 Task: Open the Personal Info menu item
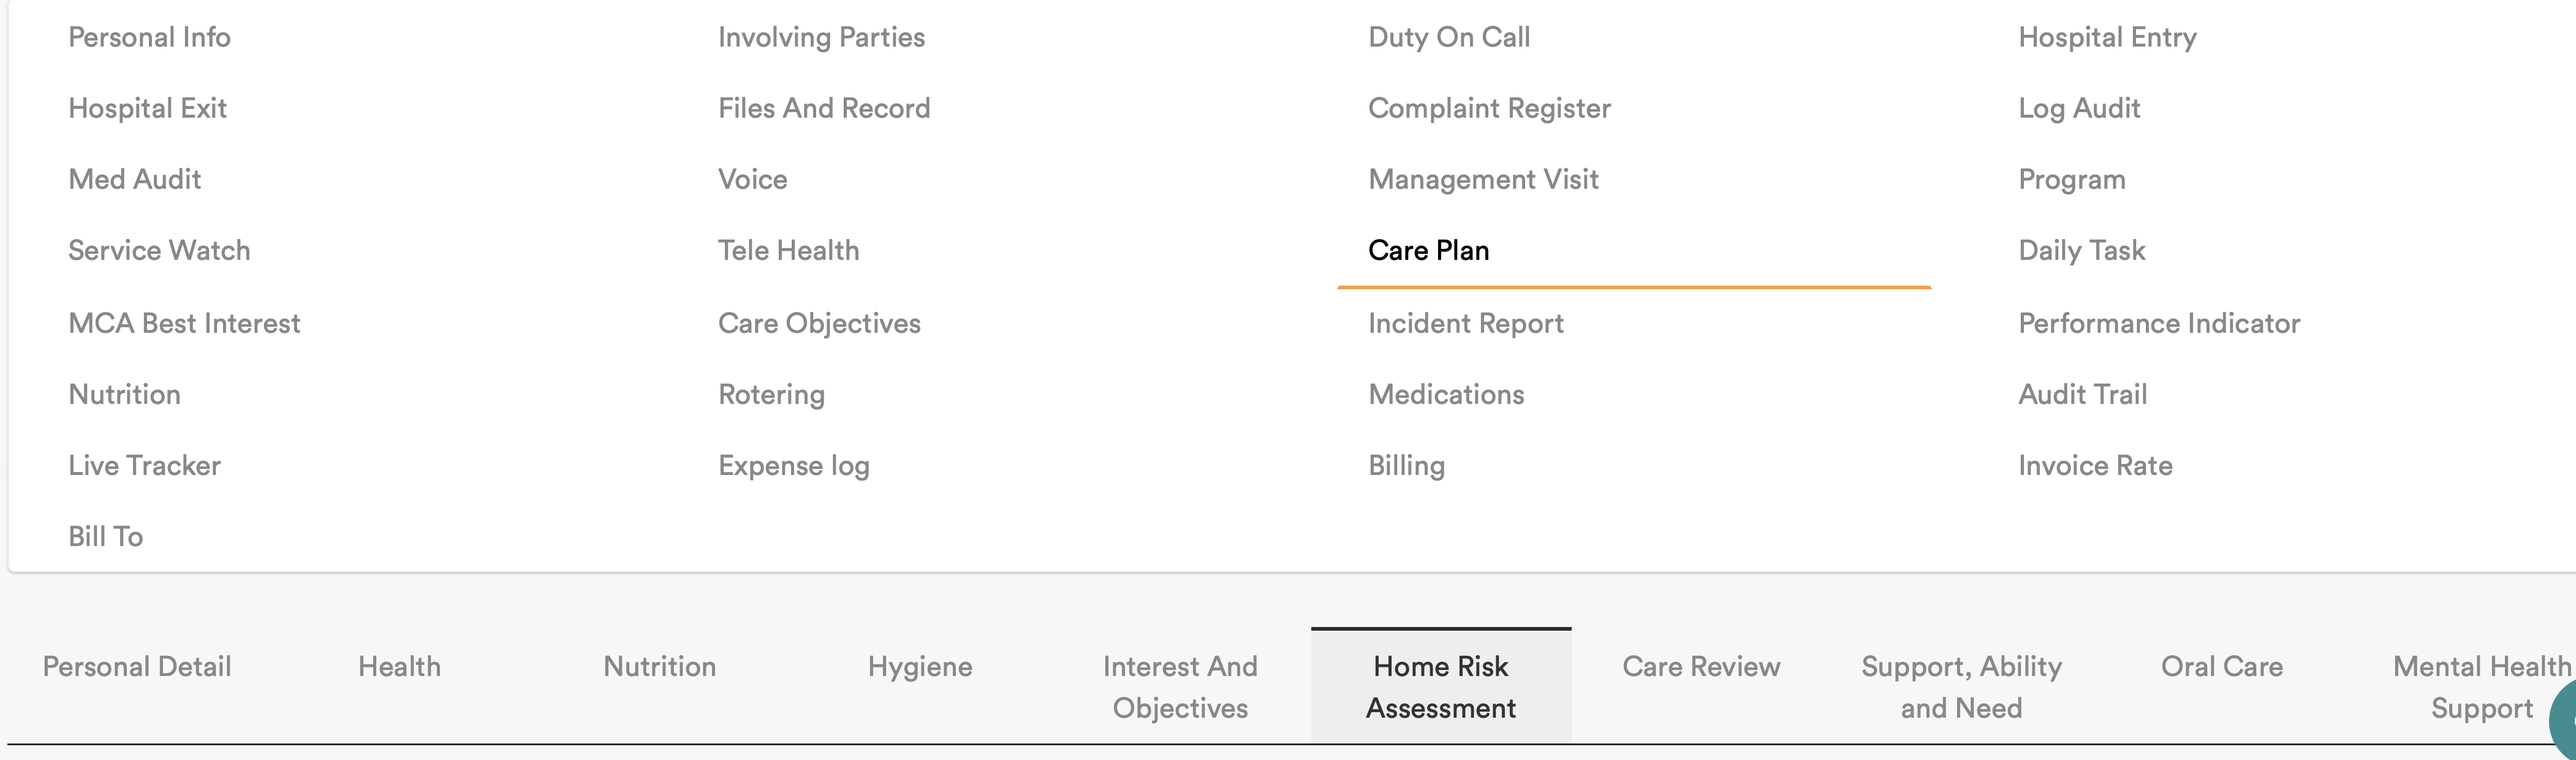coord(149,37)
